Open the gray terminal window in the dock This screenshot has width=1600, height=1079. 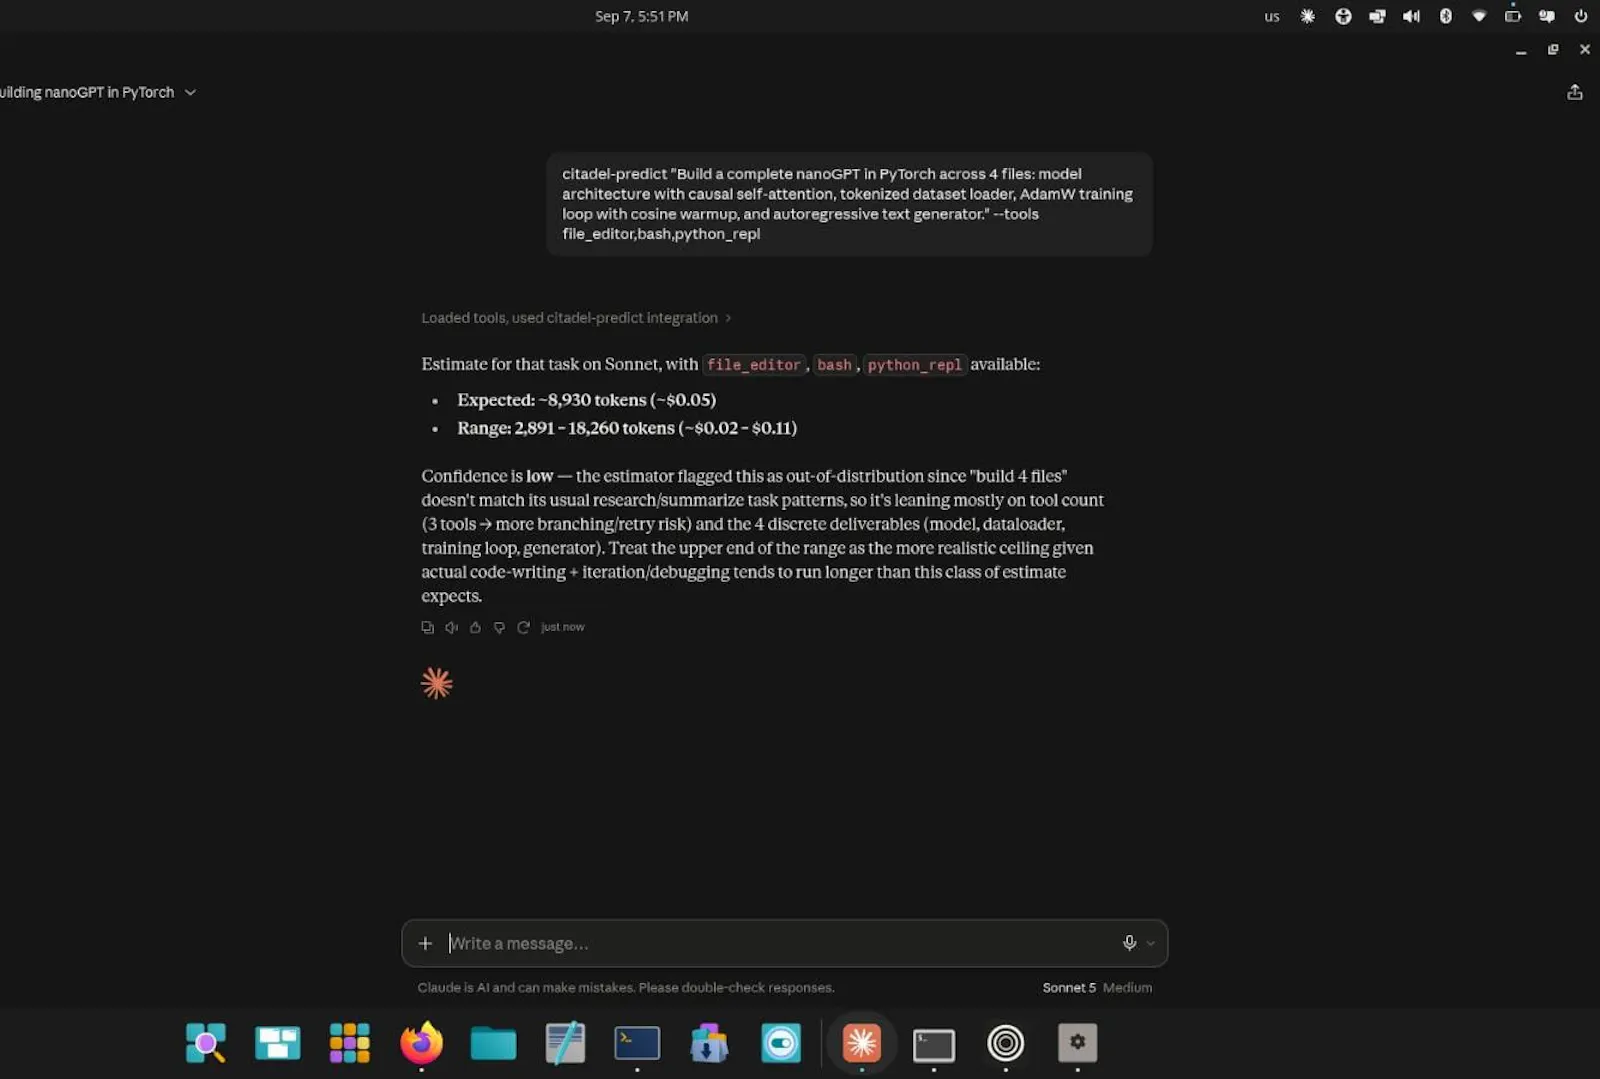coord(934,1045)
